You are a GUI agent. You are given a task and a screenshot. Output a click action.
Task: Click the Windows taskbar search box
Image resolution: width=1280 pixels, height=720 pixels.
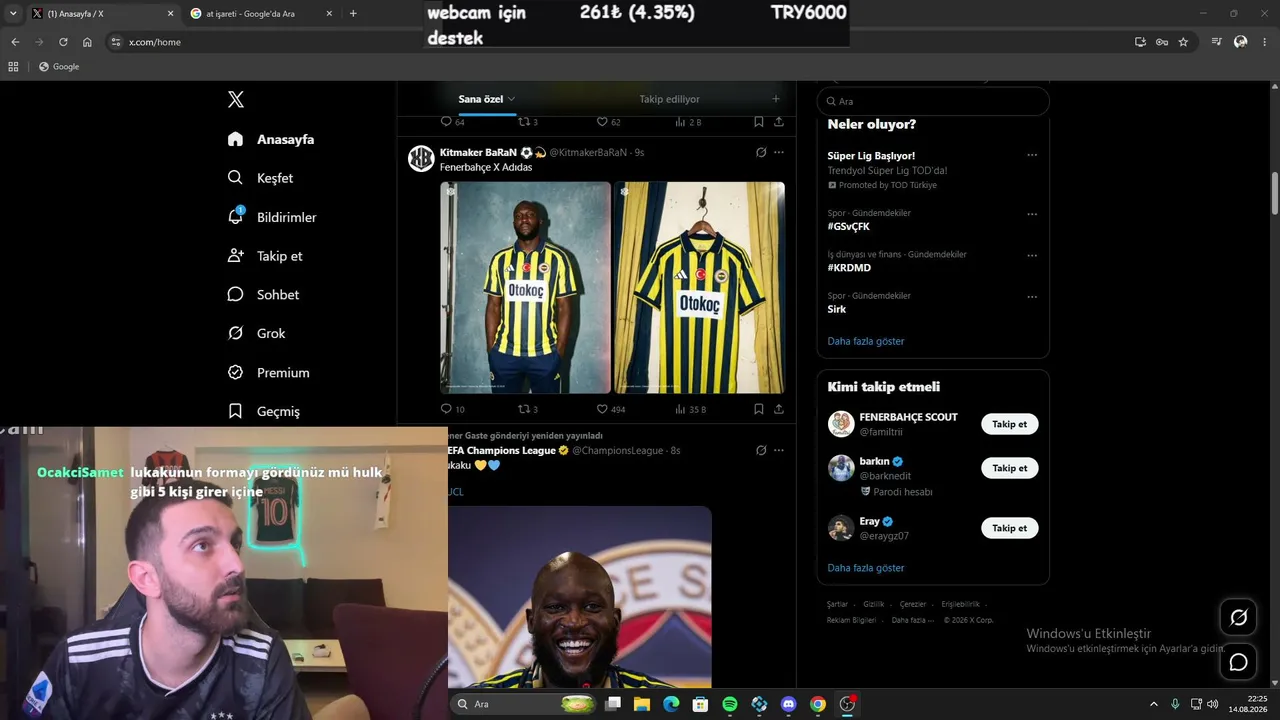(524, 704)
